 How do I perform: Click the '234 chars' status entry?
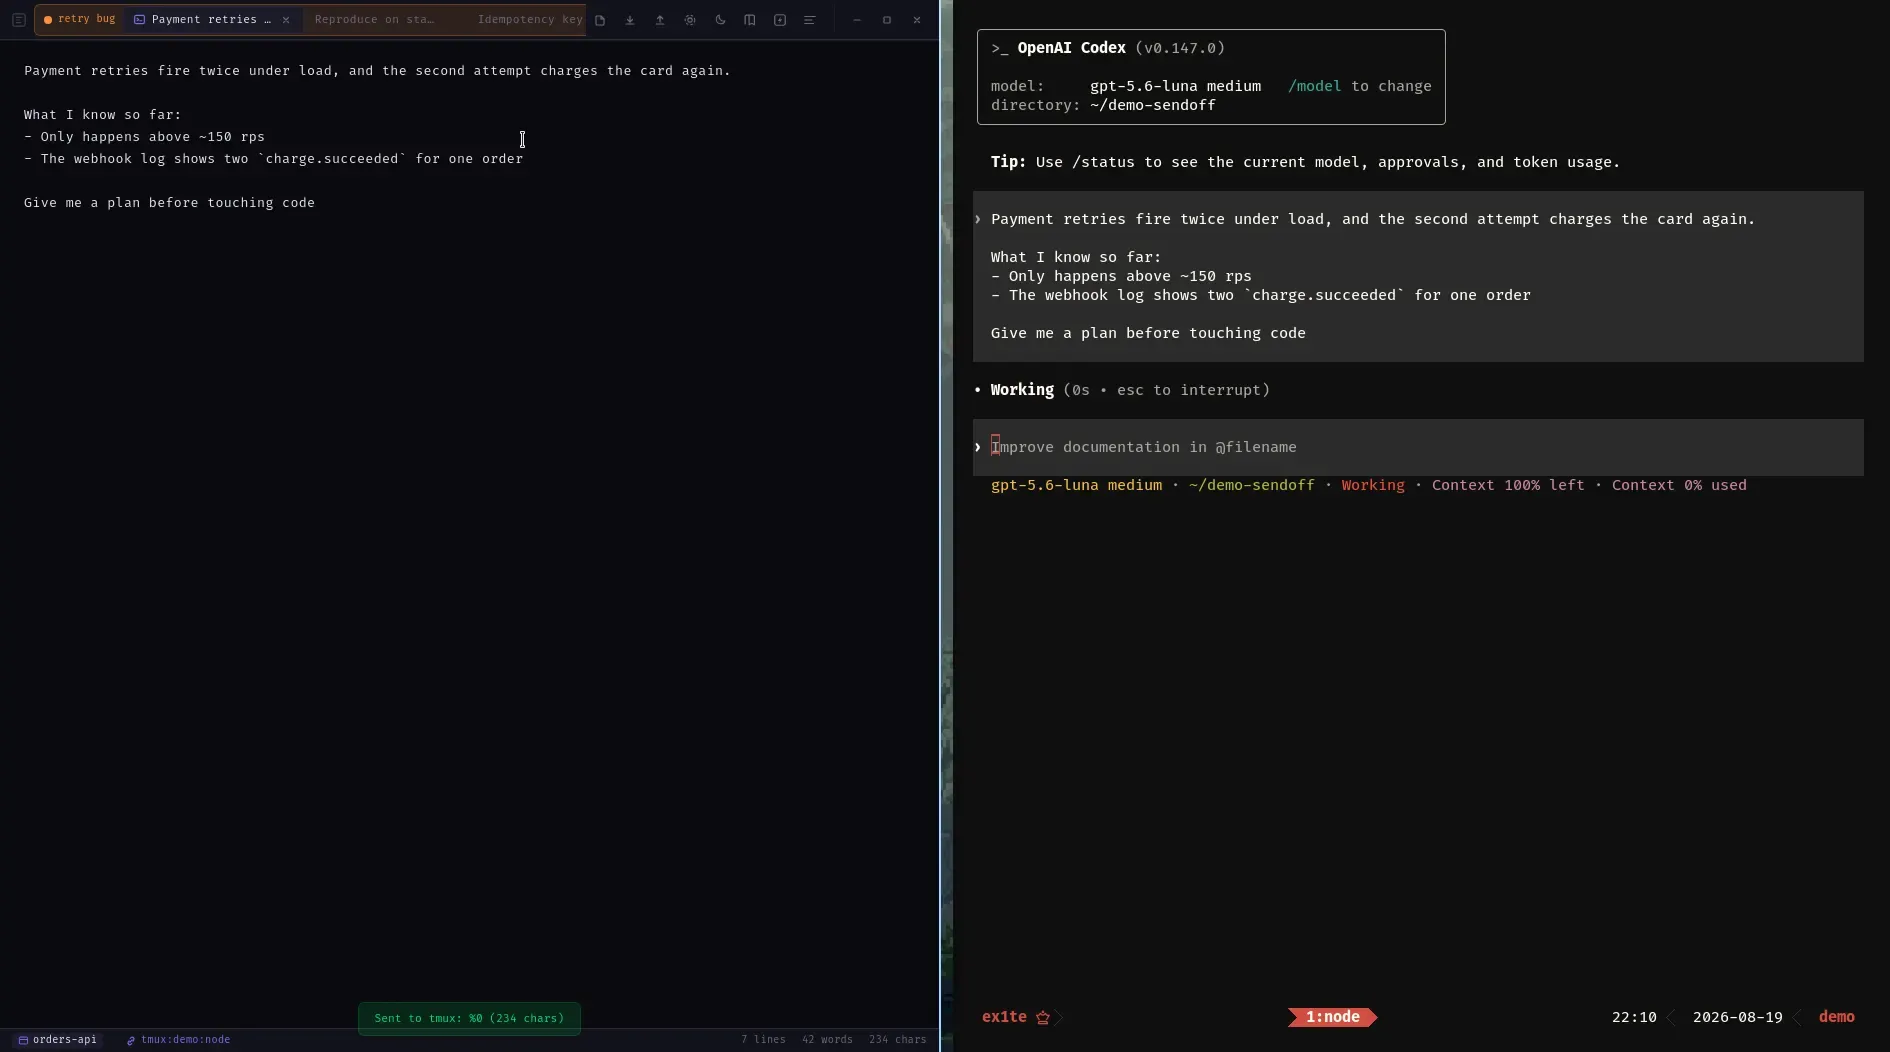(x=897, y=1040)
